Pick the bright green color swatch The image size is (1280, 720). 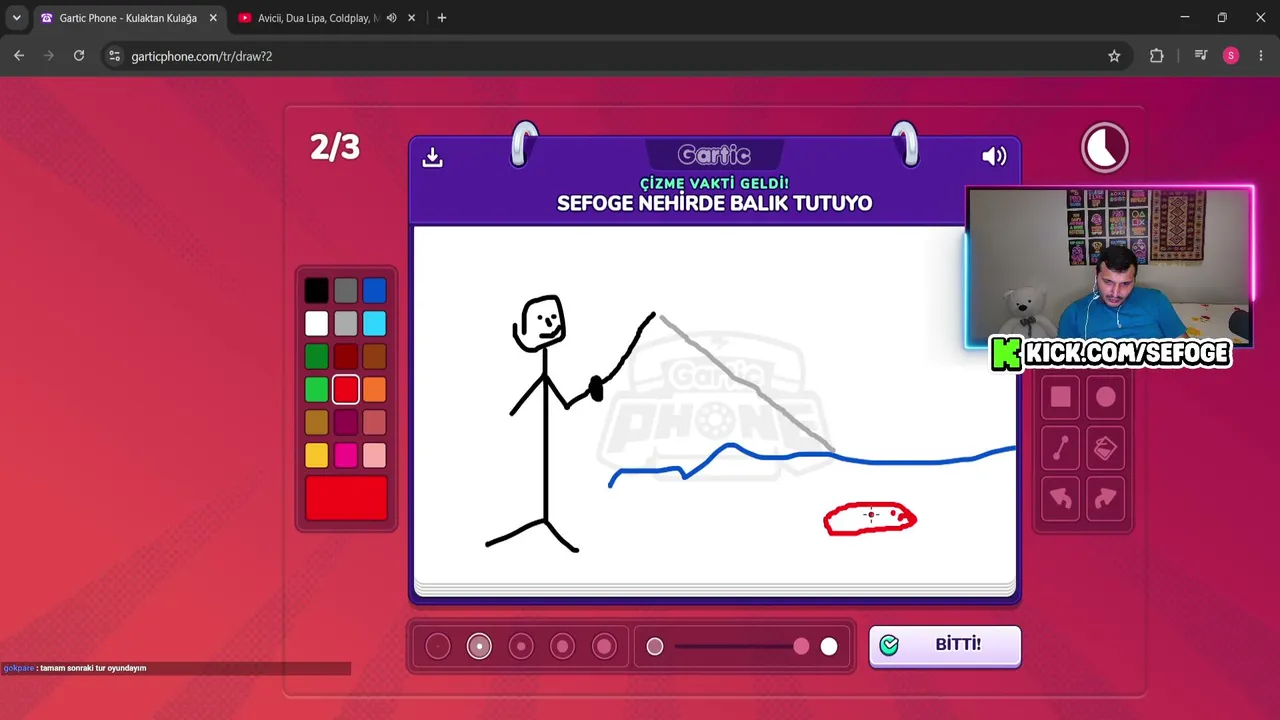click(316, 389)
